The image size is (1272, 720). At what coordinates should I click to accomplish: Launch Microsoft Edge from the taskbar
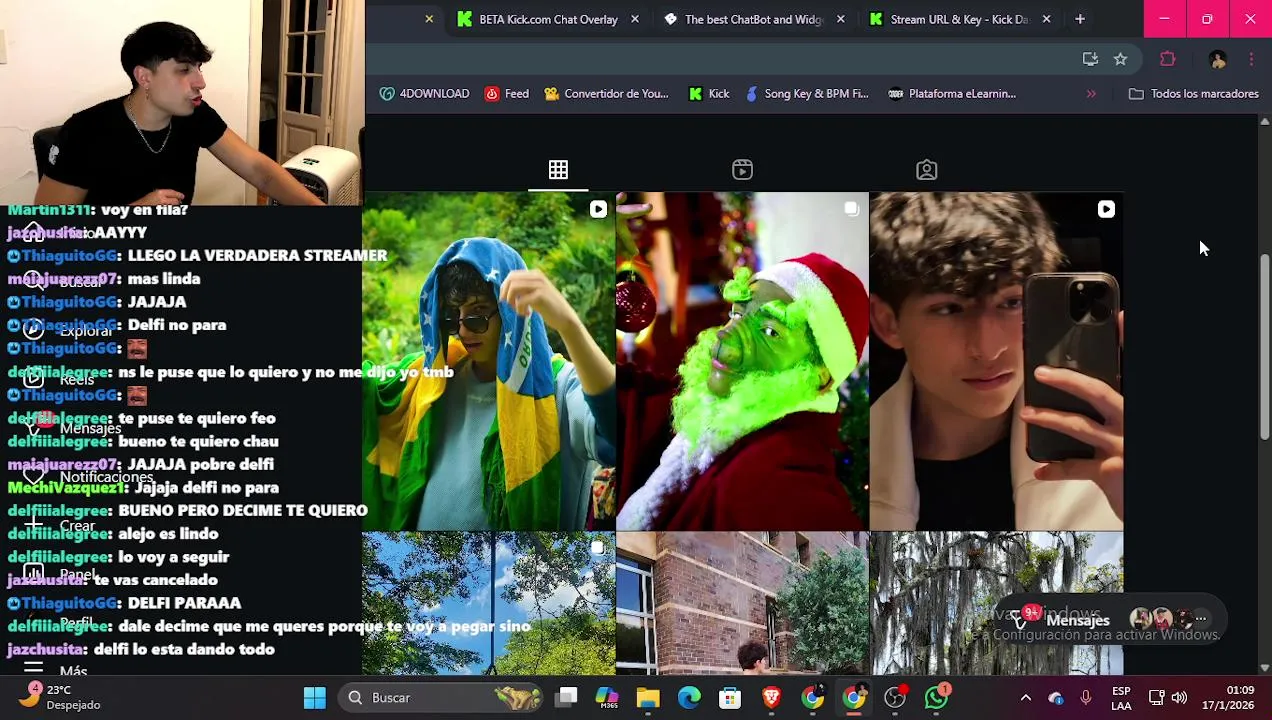click(689, 698)
